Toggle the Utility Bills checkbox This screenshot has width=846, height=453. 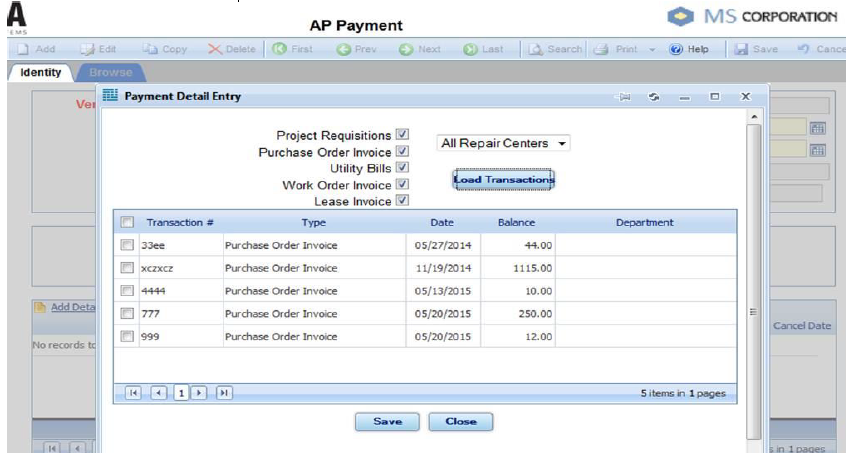[x=402, y=168]
